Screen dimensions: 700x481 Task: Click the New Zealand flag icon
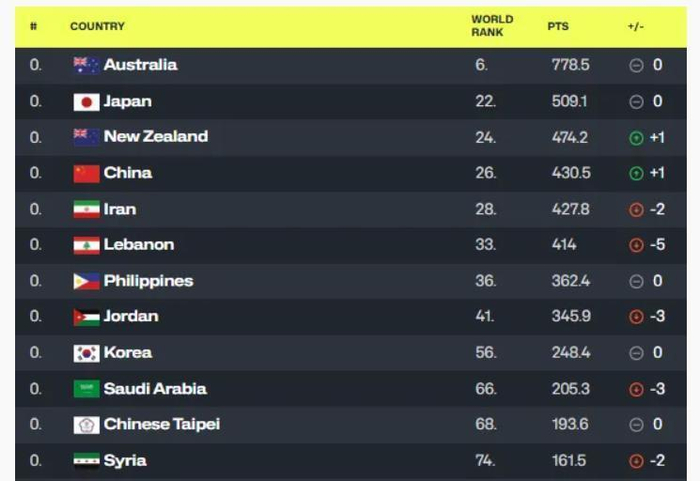click(86, 137)
